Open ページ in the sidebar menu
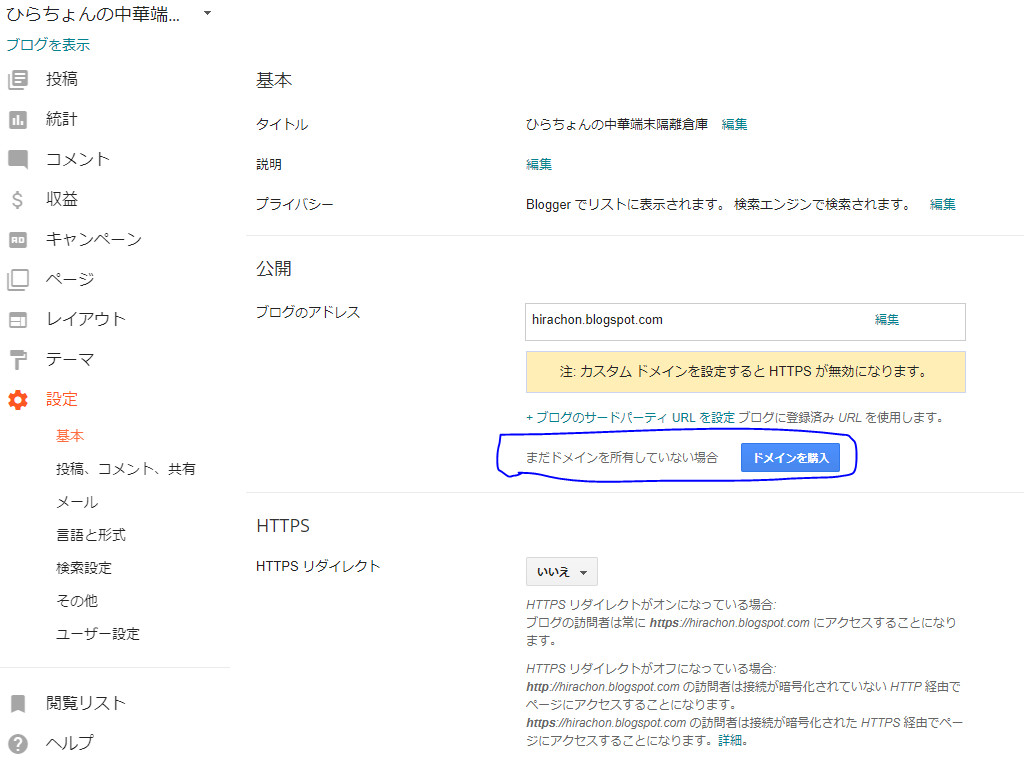1024x771 pixels. [x=70, y=279]
